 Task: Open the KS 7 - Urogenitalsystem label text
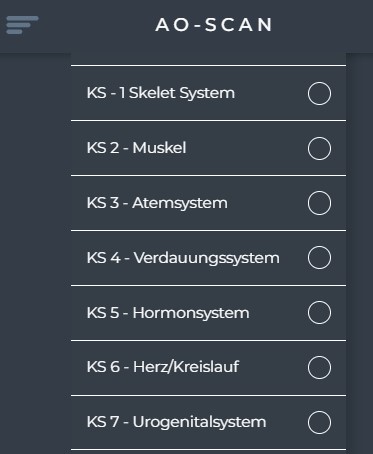[x=176, y=422]
